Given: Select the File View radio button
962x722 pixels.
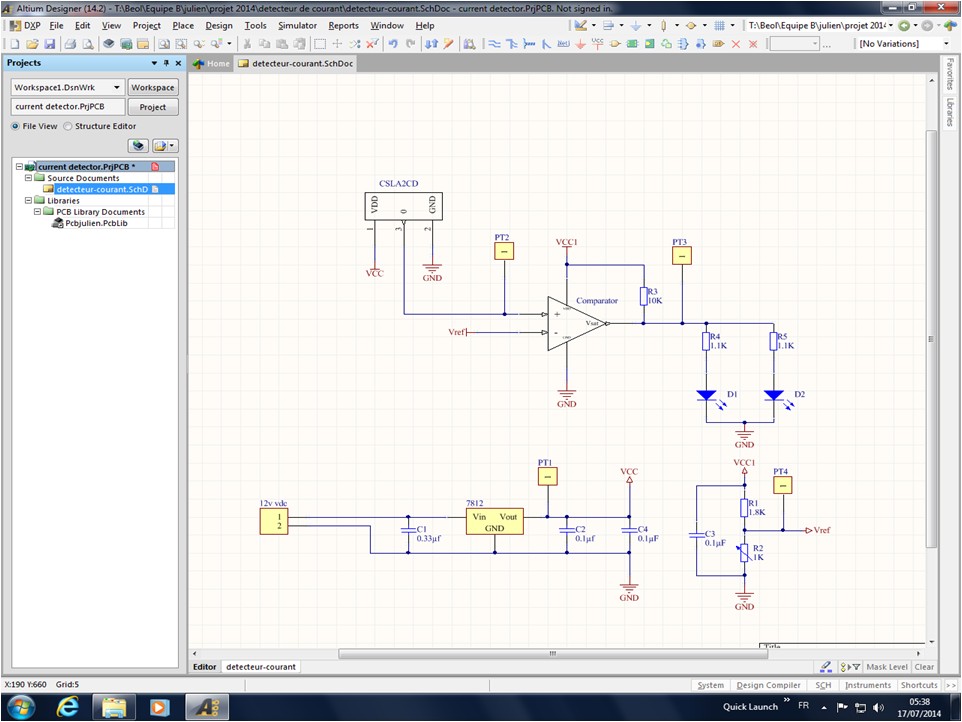Looking at the screenshot, I should [16, 127].
